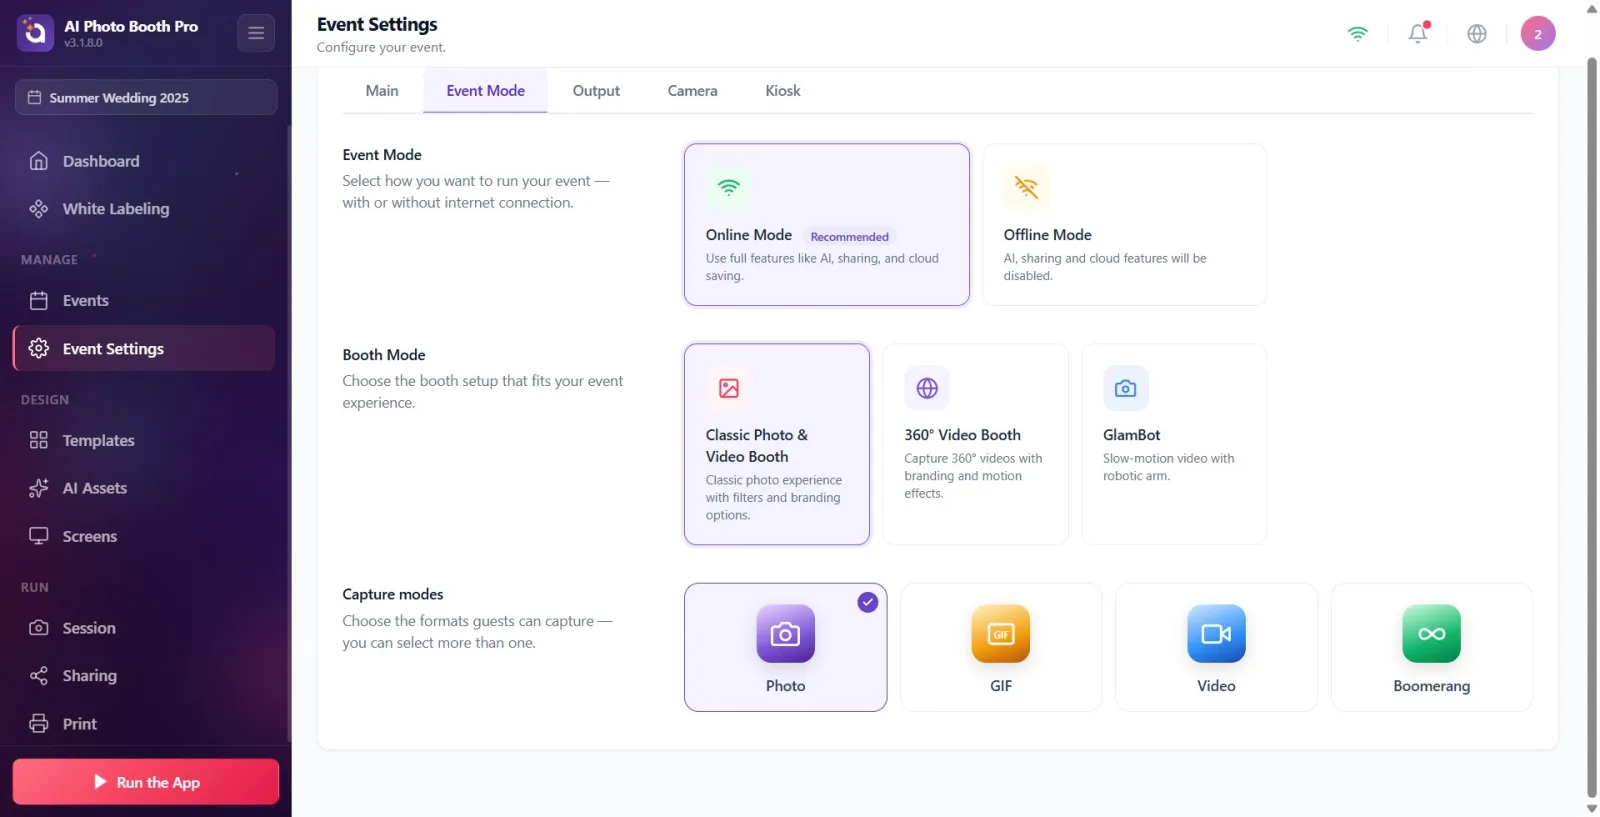Click the language globe icon
The height and width of the screenshot is (817, 1600).
pos(1477,33)
